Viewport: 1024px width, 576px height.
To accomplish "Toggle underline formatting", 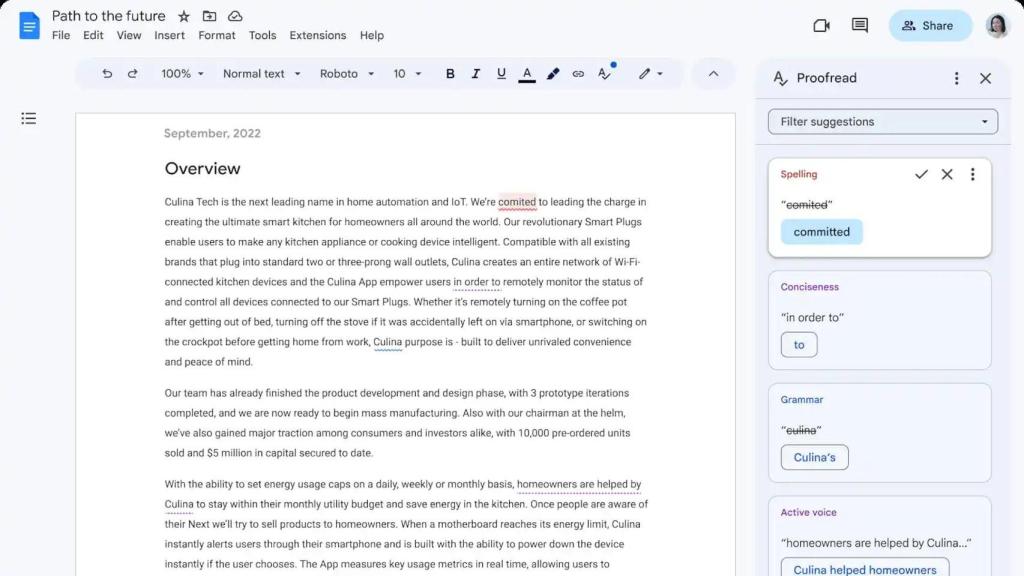I will click(x=501, y=73).
